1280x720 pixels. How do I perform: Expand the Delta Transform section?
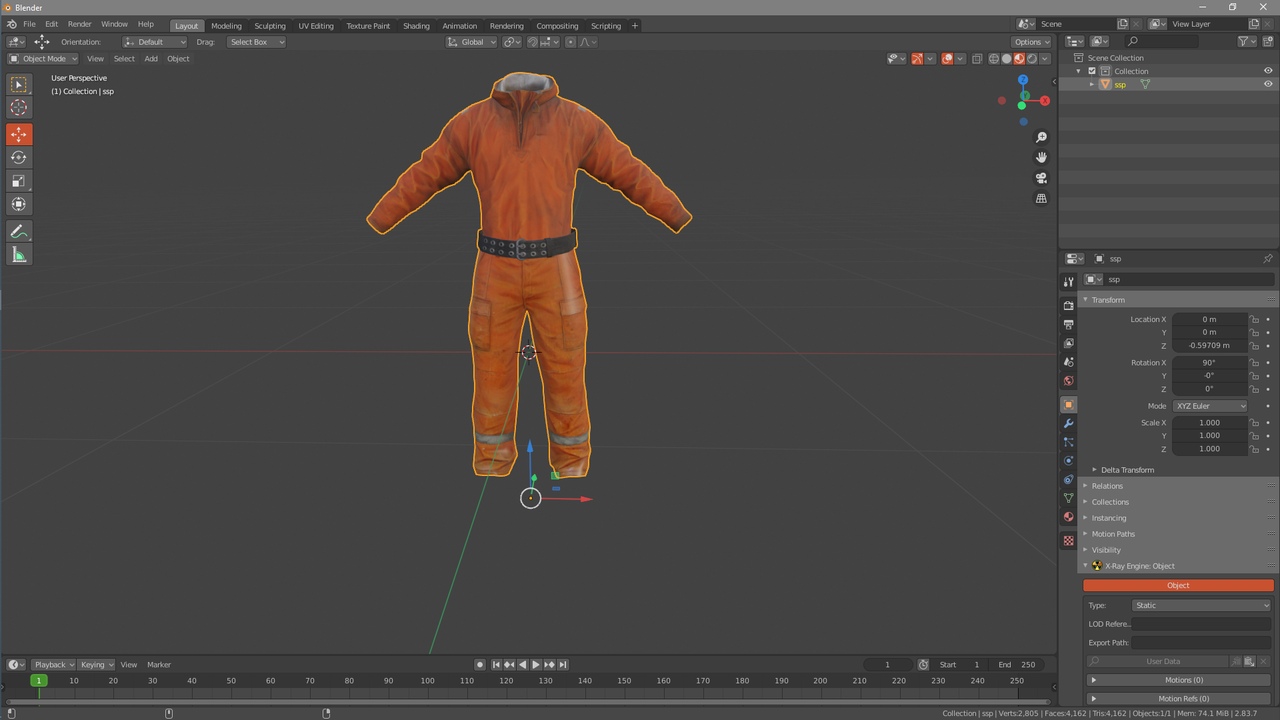(1126, 470)
